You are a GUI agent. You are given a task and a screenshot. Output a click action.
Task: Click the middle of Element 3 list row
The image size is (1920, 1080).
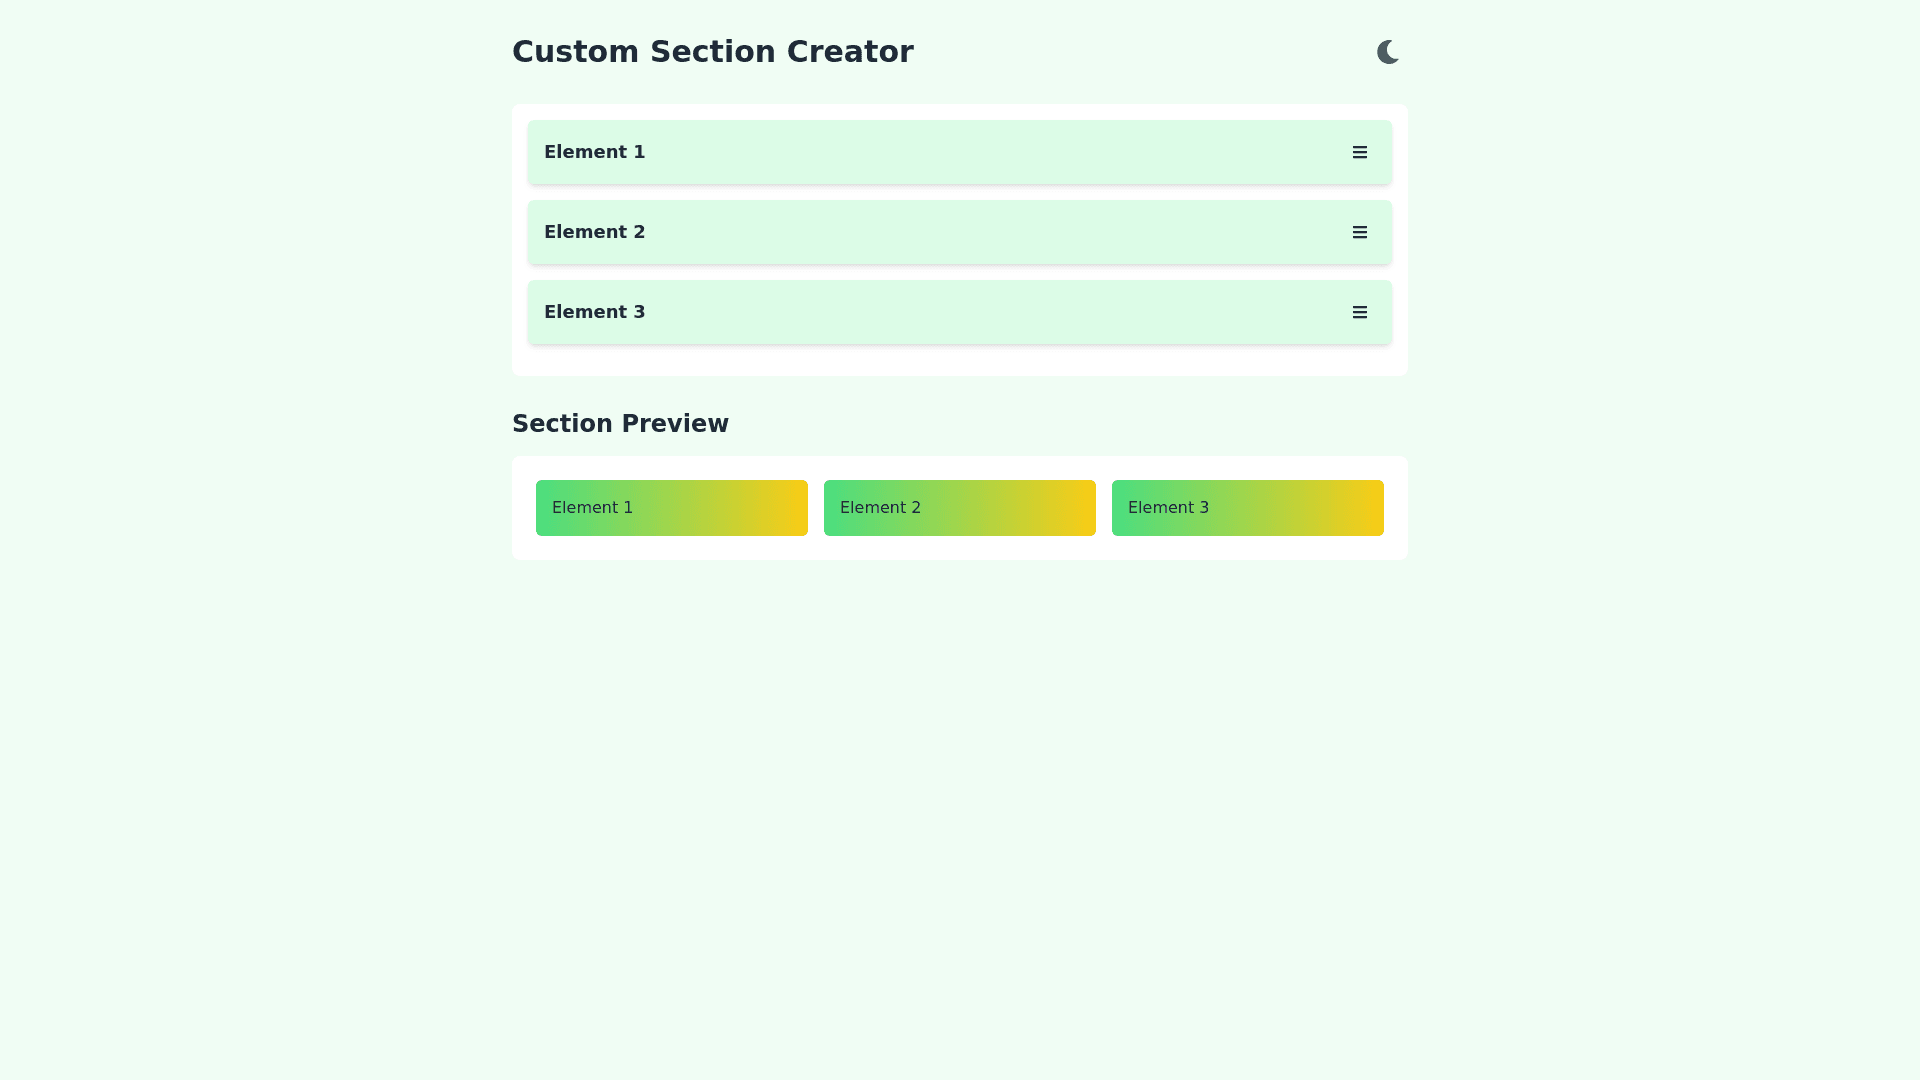[x=960, y=312]
